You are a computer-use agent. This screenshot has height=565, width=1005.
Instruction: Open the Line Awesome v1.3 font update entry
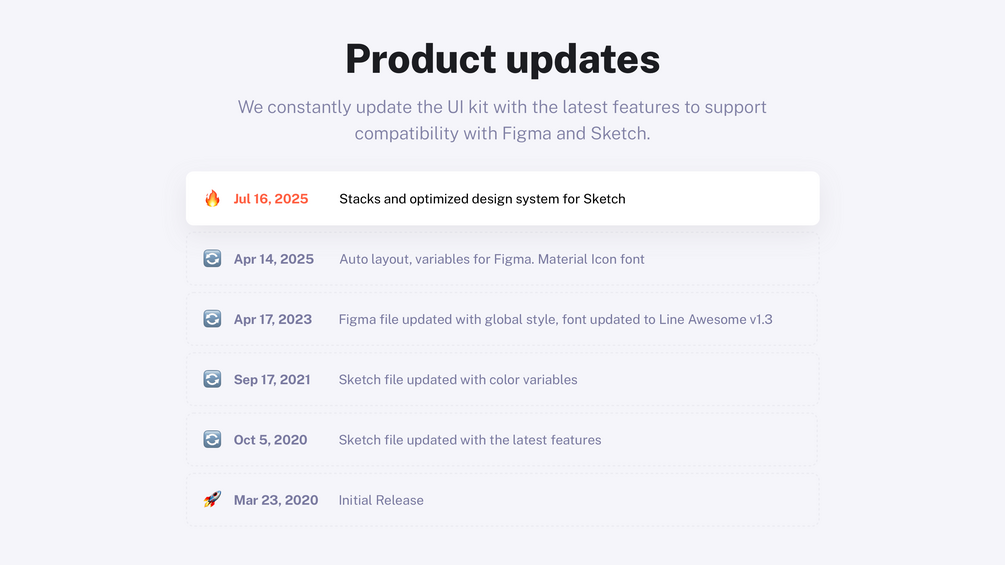(555, 319)
